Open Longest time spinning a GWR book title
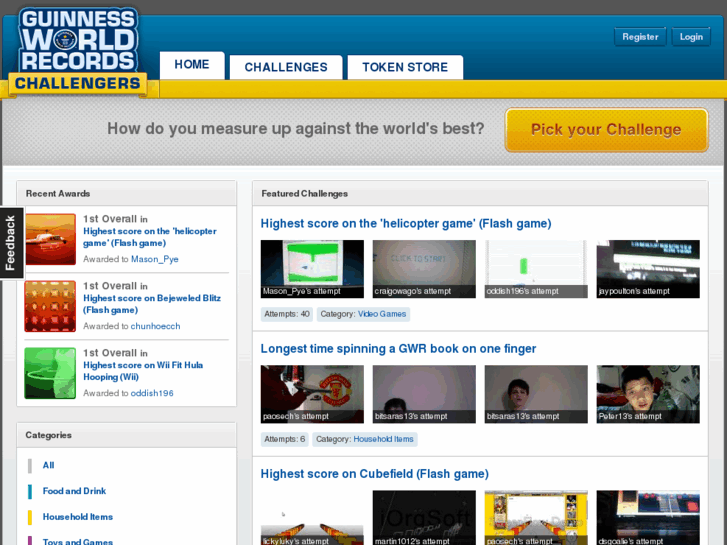The image size is (727, 545). click(x=398, y=349)
